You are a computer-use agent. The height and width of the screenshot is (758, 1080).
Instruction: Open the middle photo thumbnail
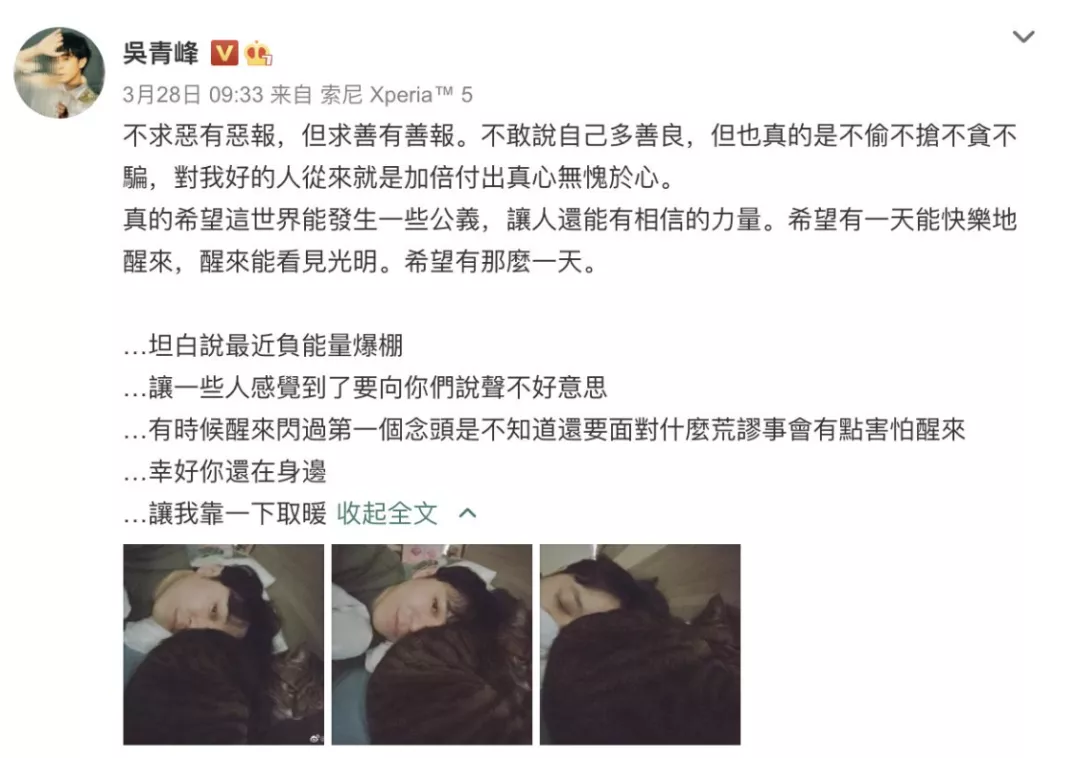click(432, 644)
